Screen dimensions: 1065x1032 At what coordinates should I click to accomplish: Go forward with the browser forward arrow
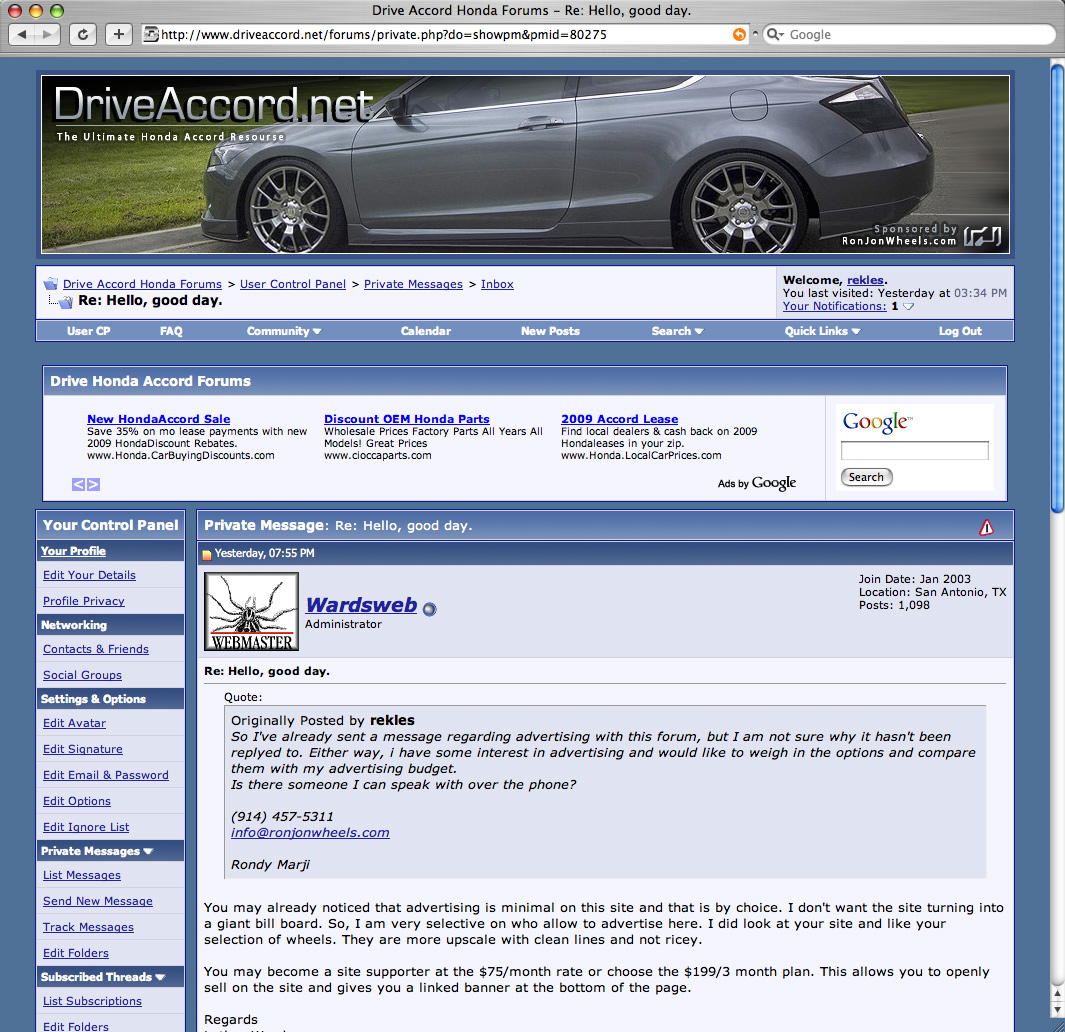click(x=48, y=34)
